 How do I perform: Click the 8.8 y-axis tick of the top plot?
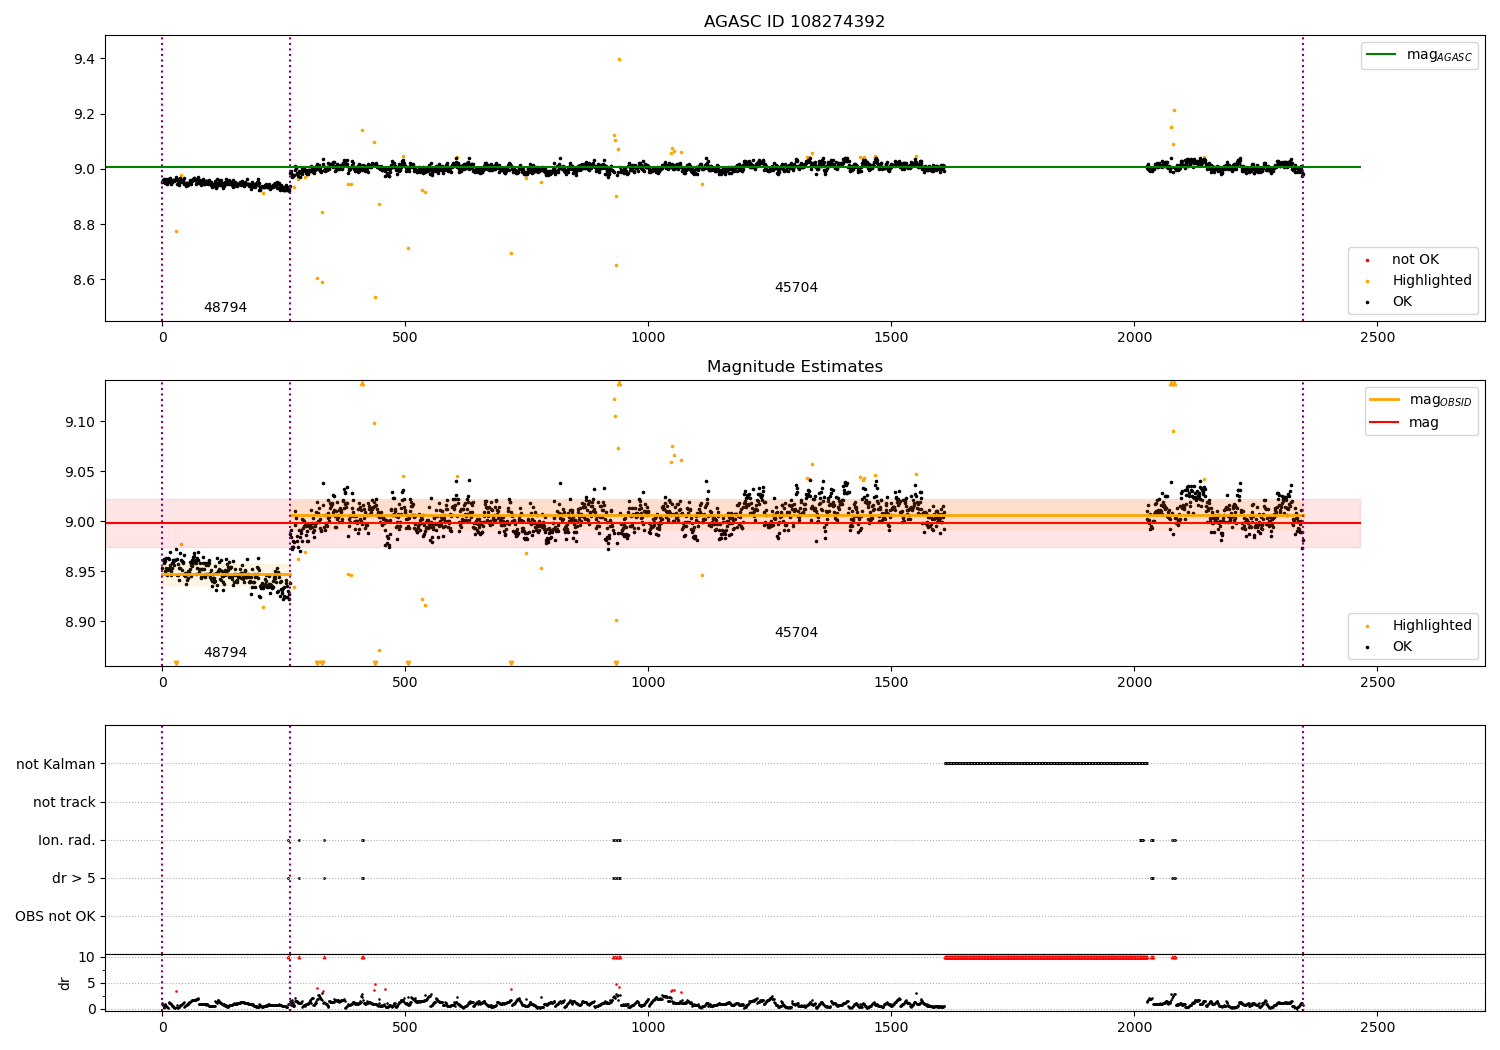(x=84, y=225)
